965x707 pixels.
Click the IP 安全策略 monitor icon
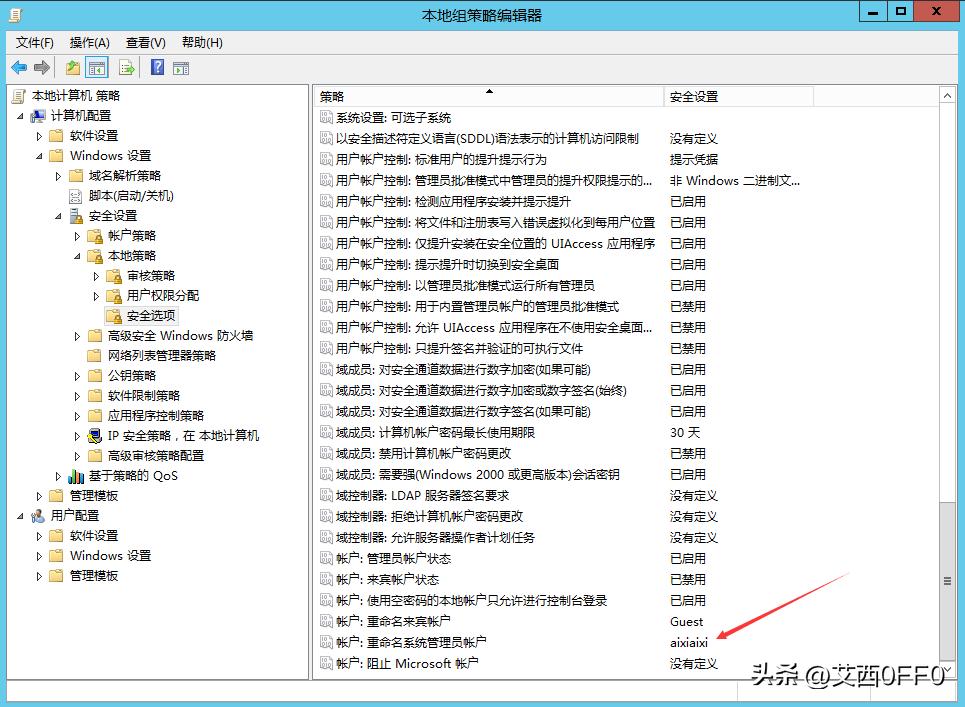[x=96, y=436]
